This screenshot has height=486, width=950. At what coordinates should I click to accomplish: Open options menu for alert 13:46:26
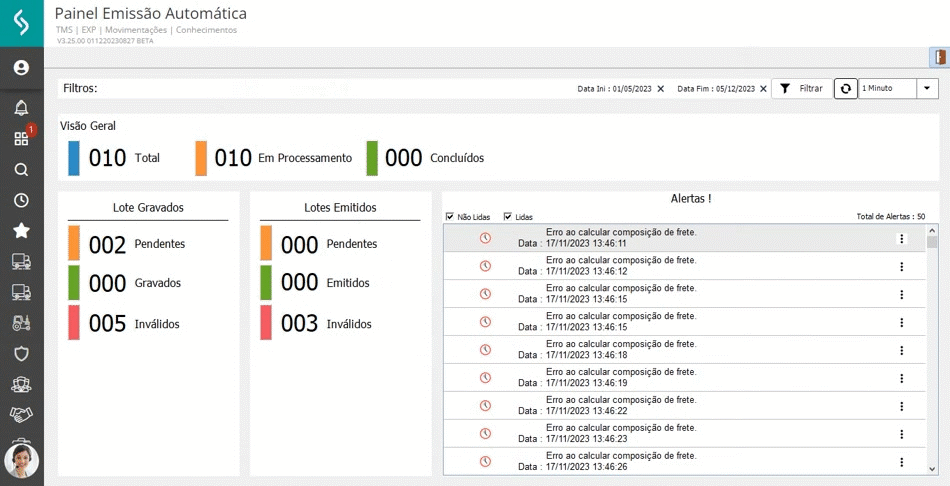pos(902,462)
